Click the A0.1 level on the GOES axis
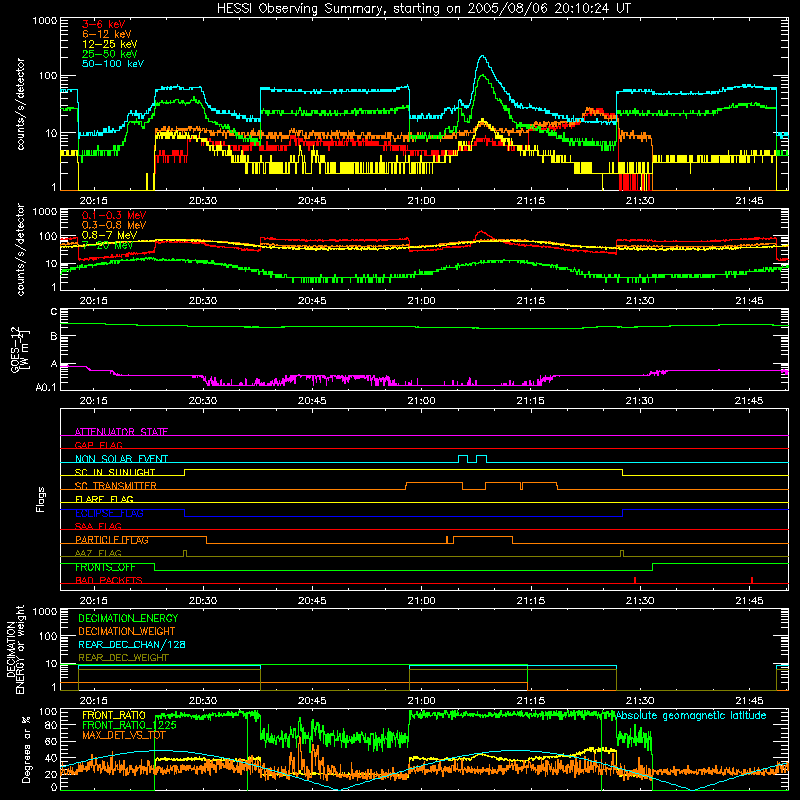This screenshot has width=800, height=800. (46, 387)
